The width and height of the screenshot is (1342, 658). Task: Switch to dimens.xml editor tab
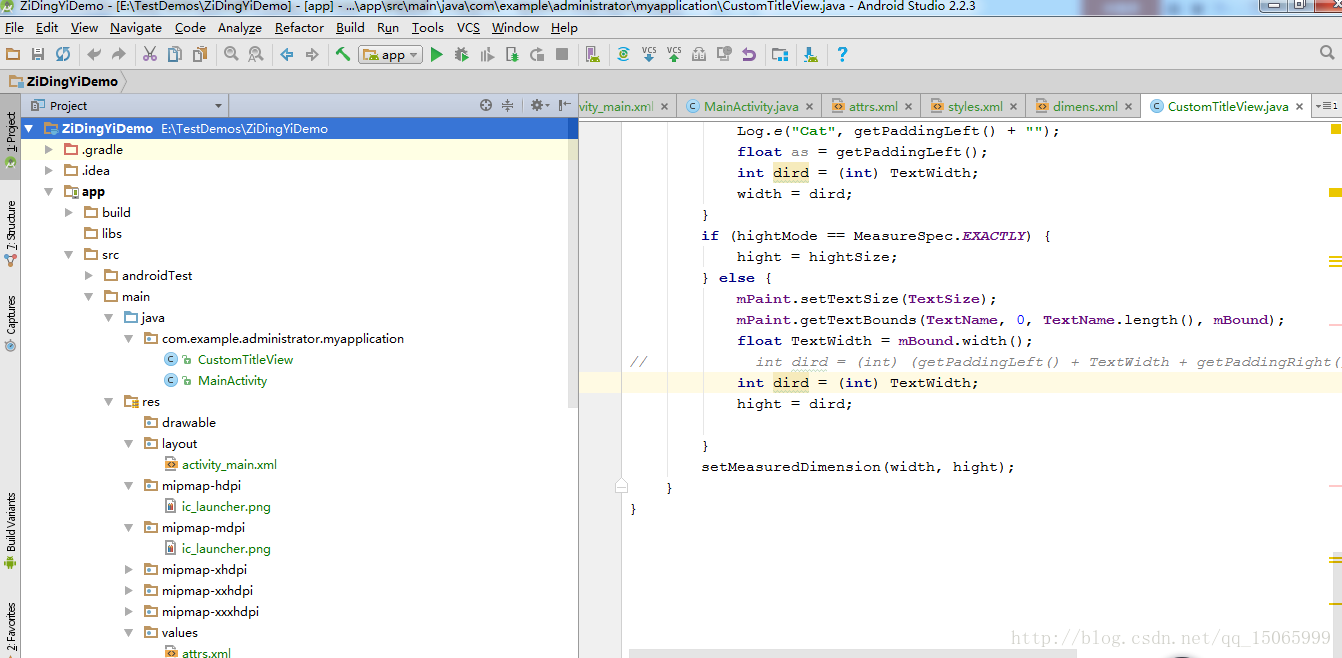tap(1085, 106)
